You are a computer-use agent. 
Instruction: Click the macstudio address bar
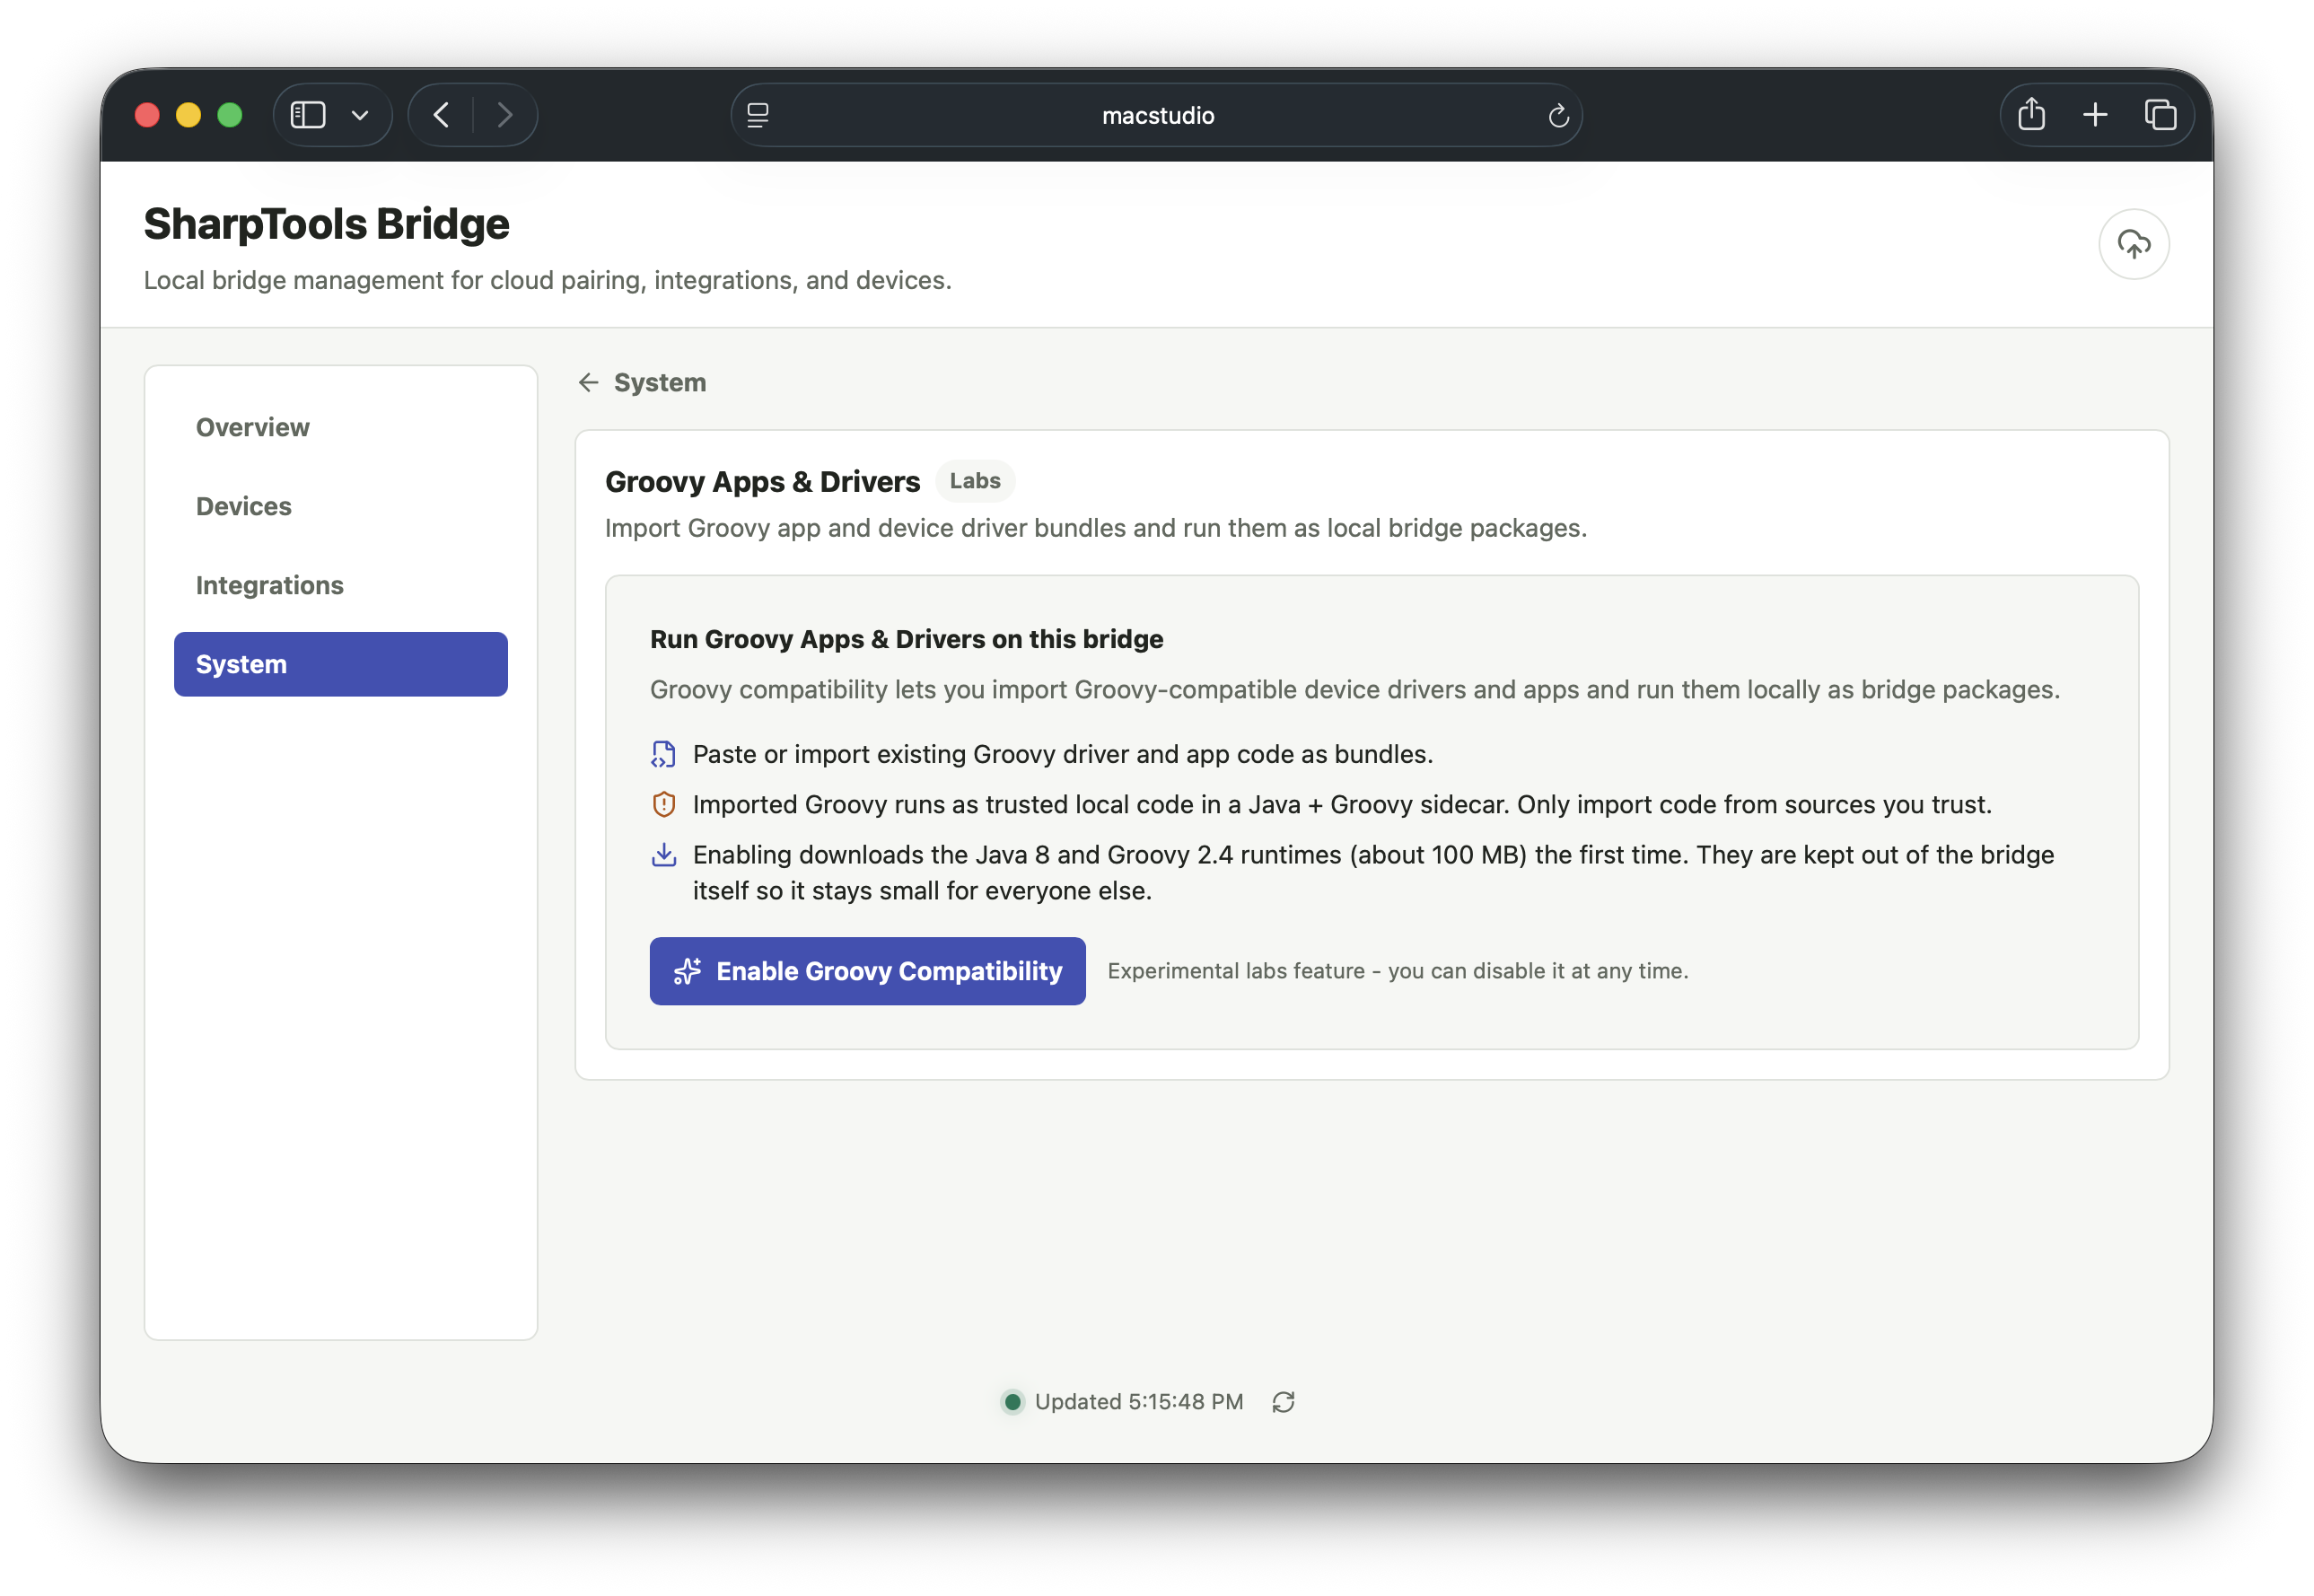coord(1157,115)
